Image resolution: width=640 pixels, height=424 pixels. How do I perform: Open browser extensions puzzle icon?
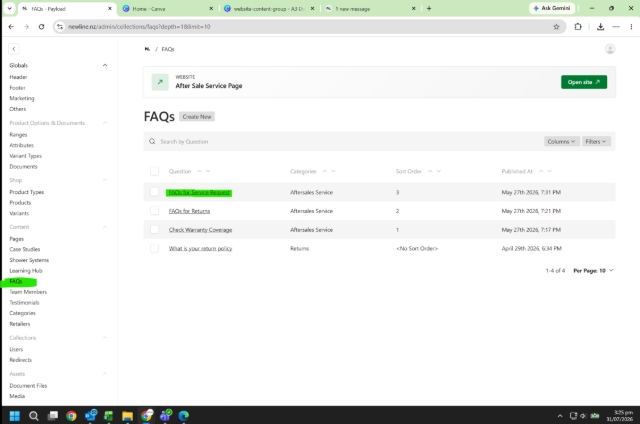tap(578, 27)
